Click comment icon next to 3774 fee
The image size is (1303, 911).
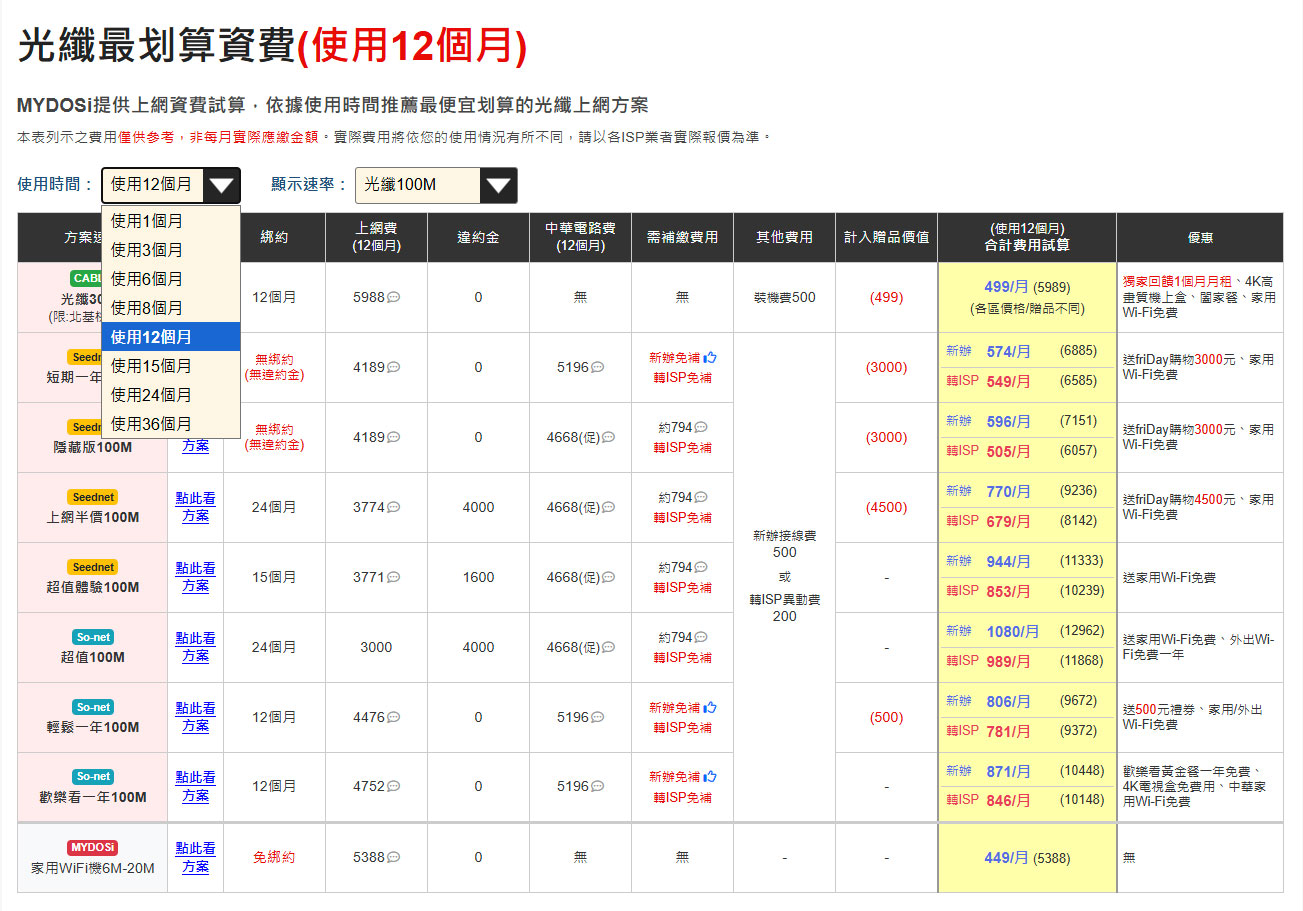coord(394,508)
